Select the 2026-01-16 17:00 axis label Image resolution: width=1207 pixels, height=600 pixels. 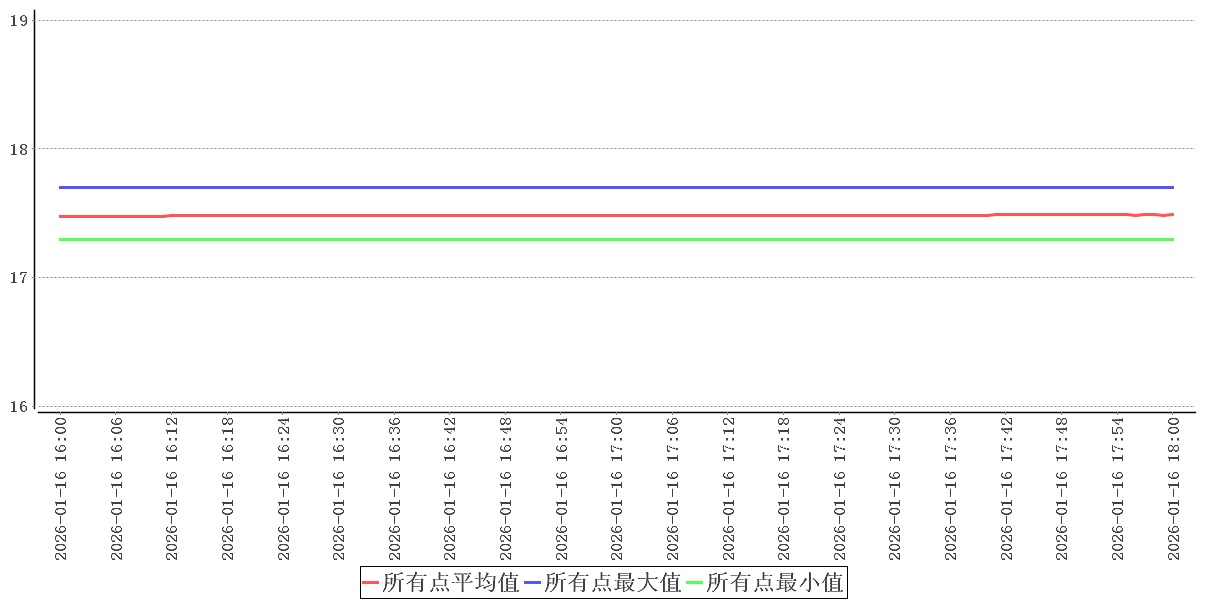point(618,489)
